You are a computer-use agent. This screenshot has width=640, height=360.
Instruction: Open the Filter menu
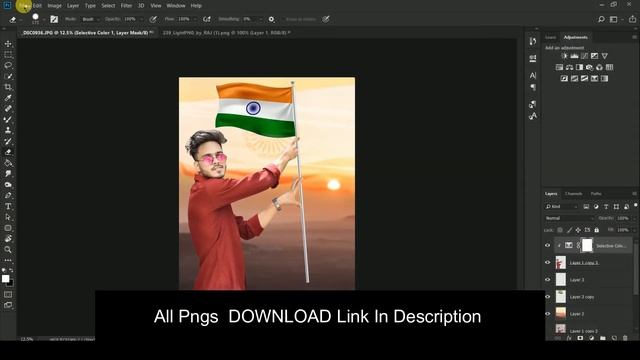[126, 6]
